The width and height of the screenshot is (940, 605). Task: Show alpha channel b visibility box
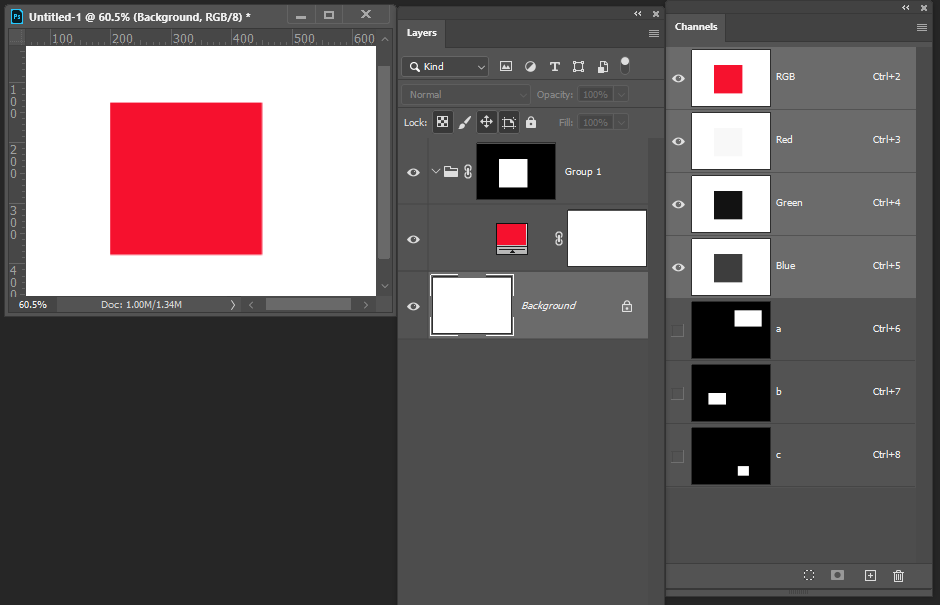[678, 393]
